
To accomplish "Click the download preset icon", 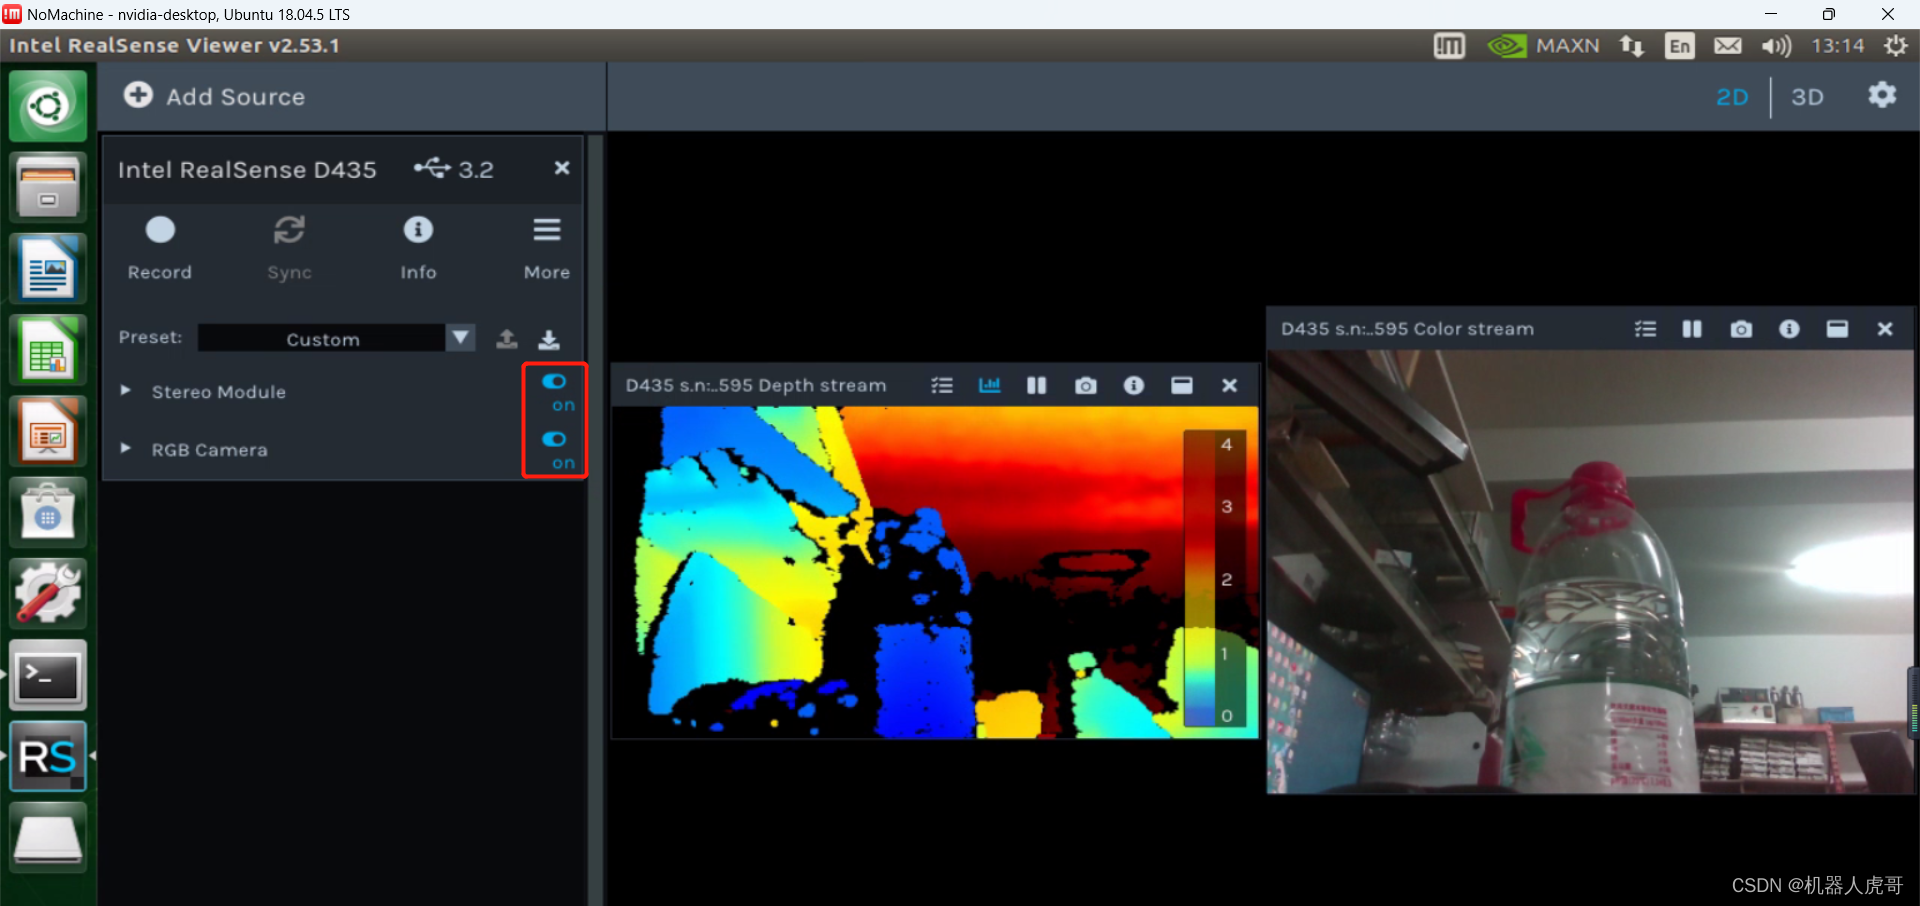I will click(549, 339).
